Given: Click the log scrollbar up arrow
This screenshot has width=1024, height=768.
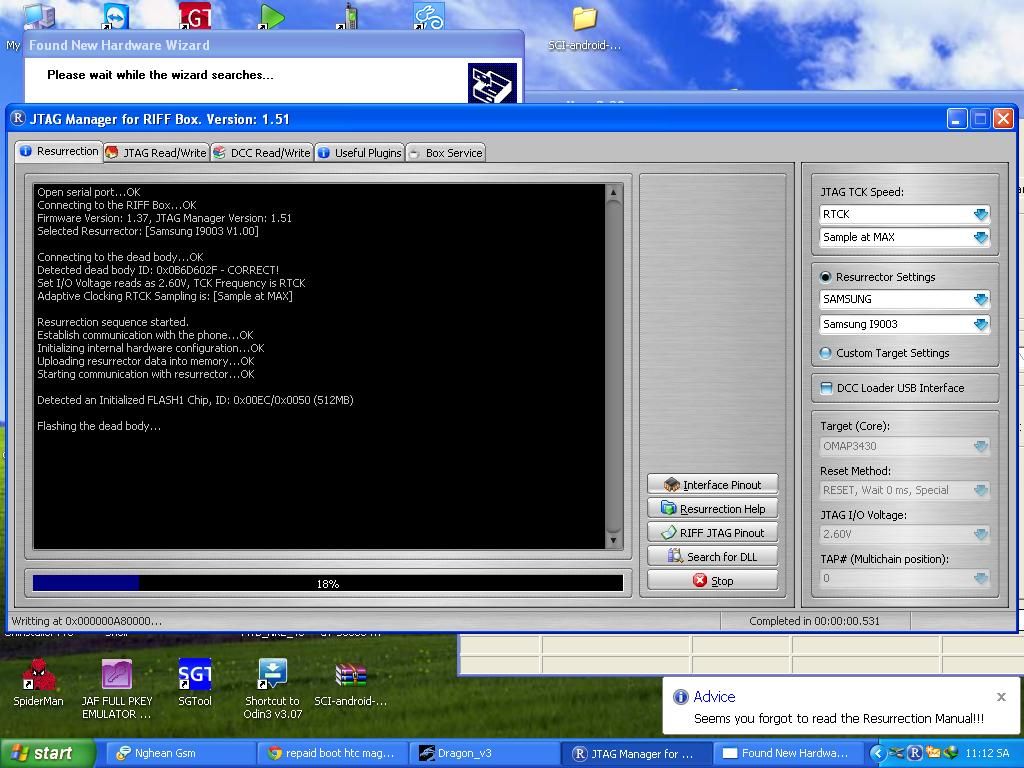Looking at the screenshot, I should (x=613, y=192).
